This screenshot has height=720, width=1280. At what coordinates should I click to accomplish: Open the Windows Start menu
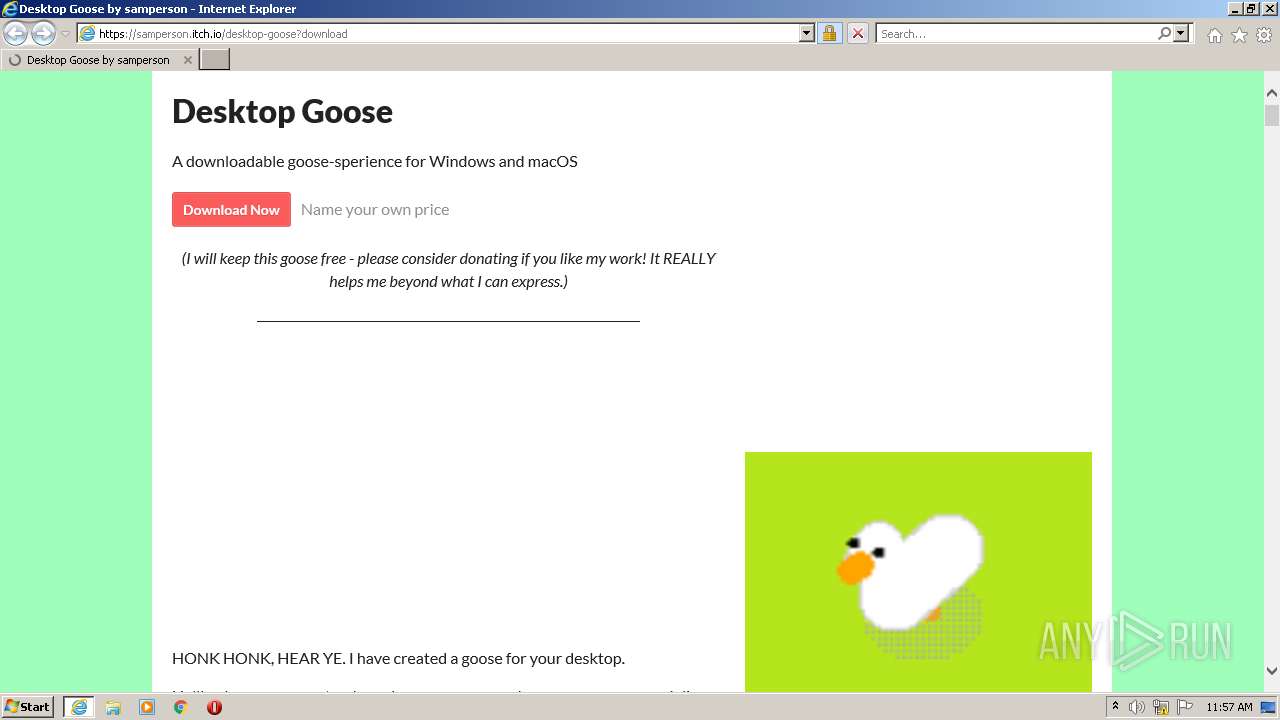tap(28, 707)
